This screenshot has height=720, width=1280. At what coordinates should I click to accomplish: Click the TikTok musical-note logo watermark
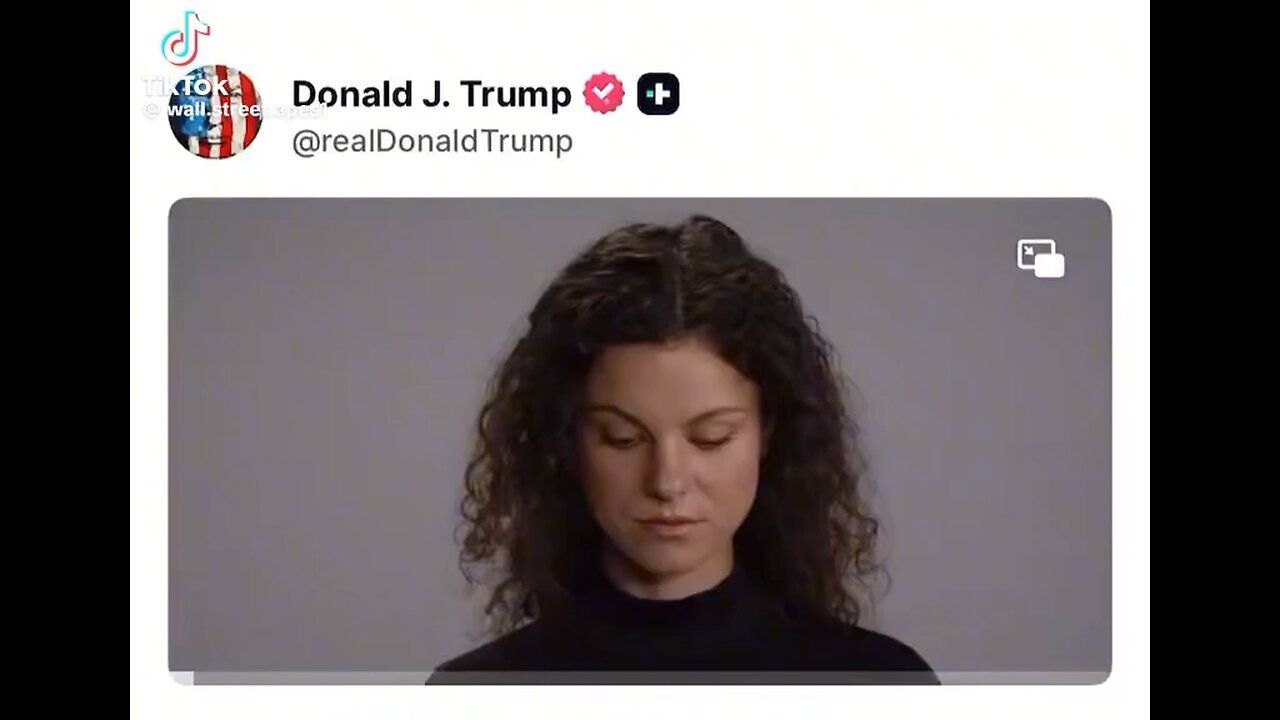[186, 40]
